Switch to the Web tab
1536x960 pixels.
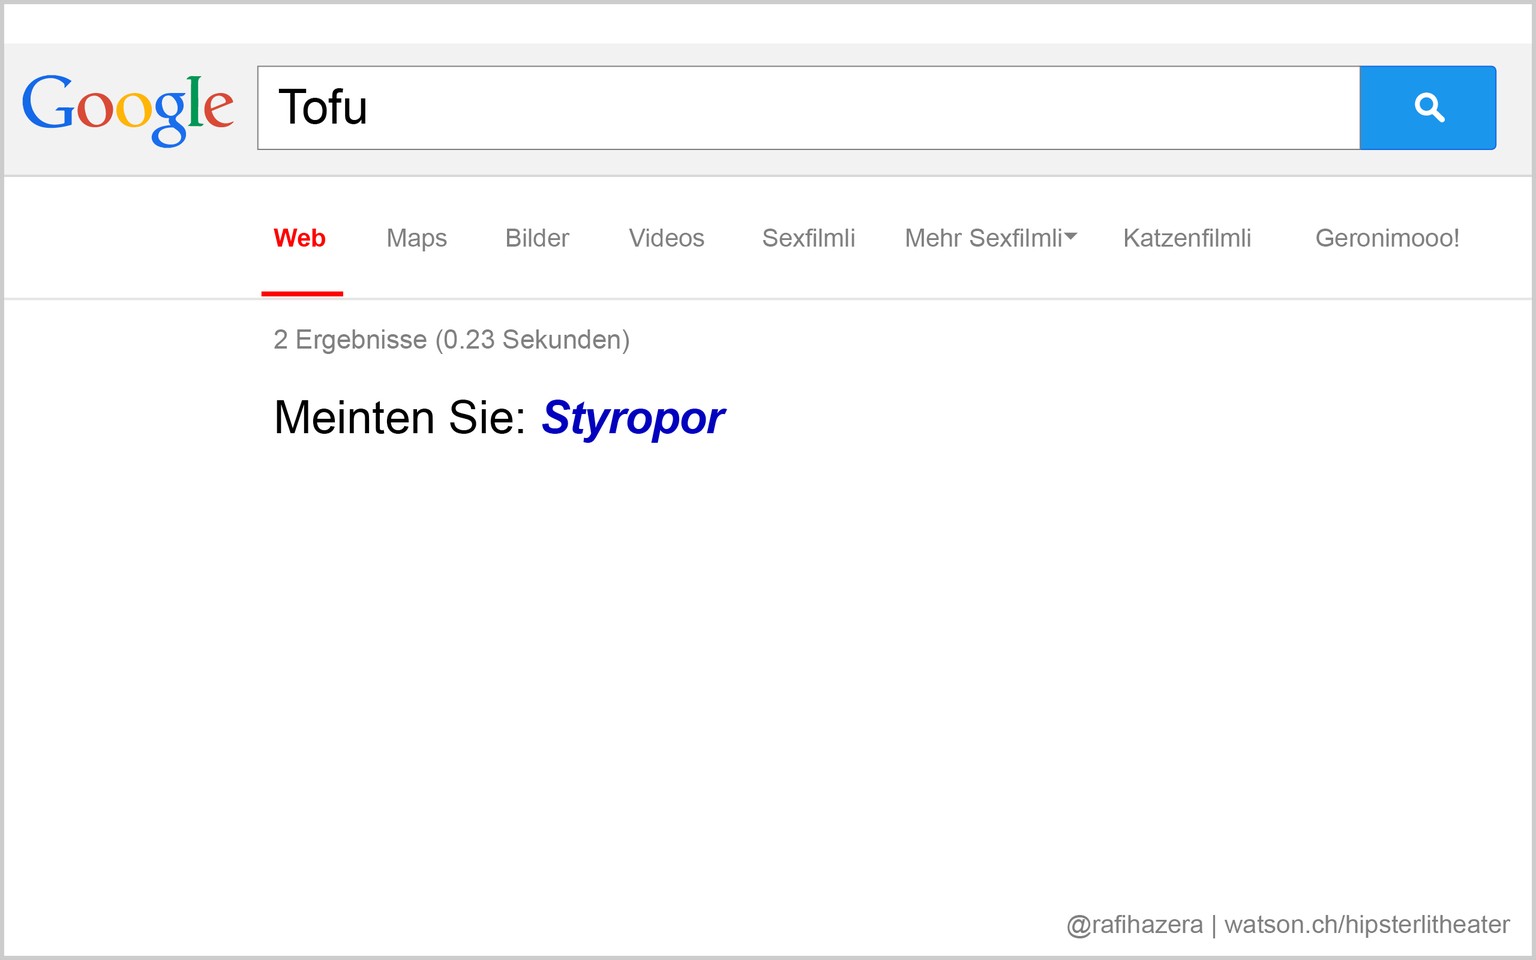(299, 238)
